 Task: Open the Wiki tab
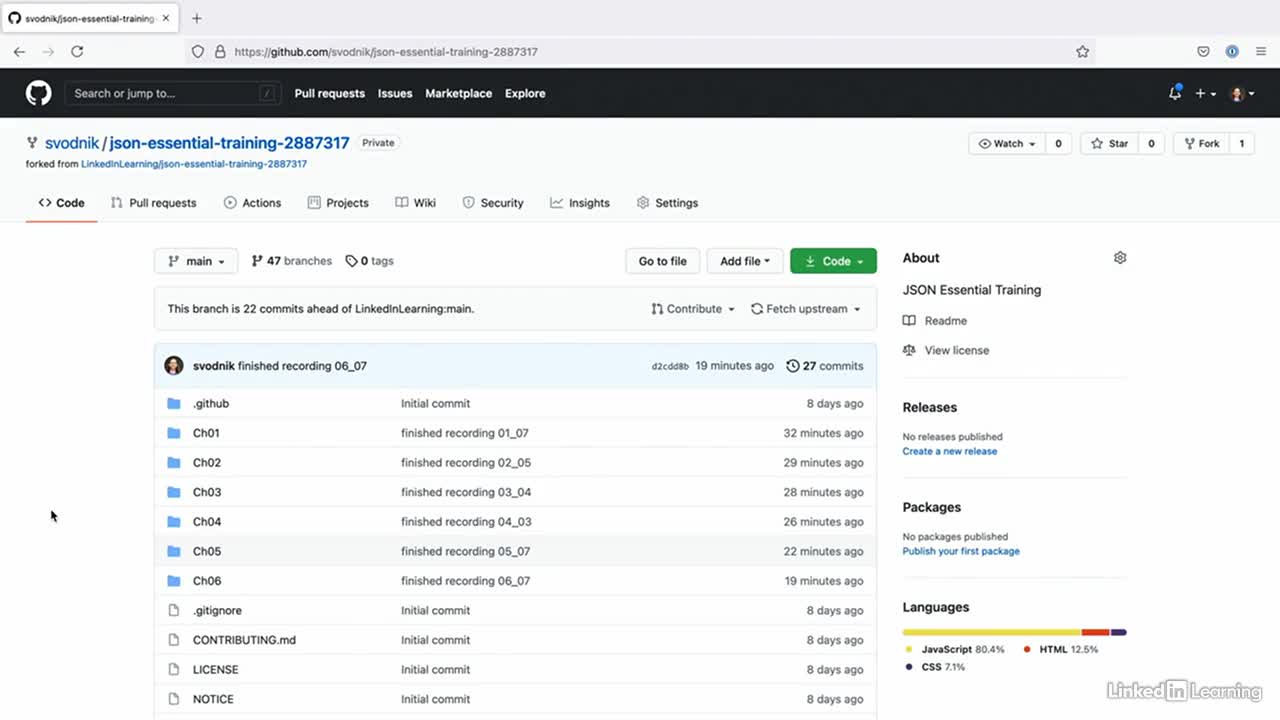click(415, 203)
